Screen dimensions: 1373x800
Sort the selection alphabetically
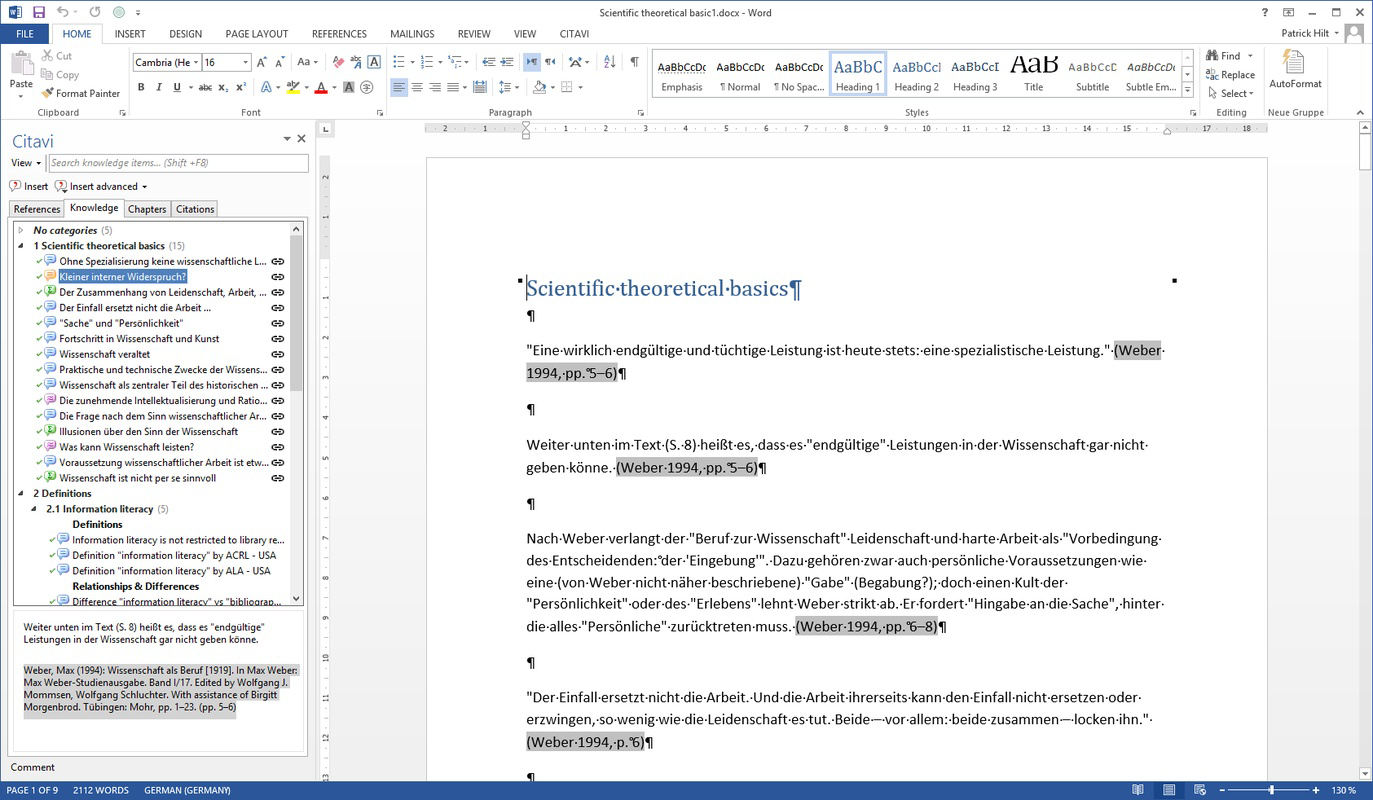pos(611,62)
